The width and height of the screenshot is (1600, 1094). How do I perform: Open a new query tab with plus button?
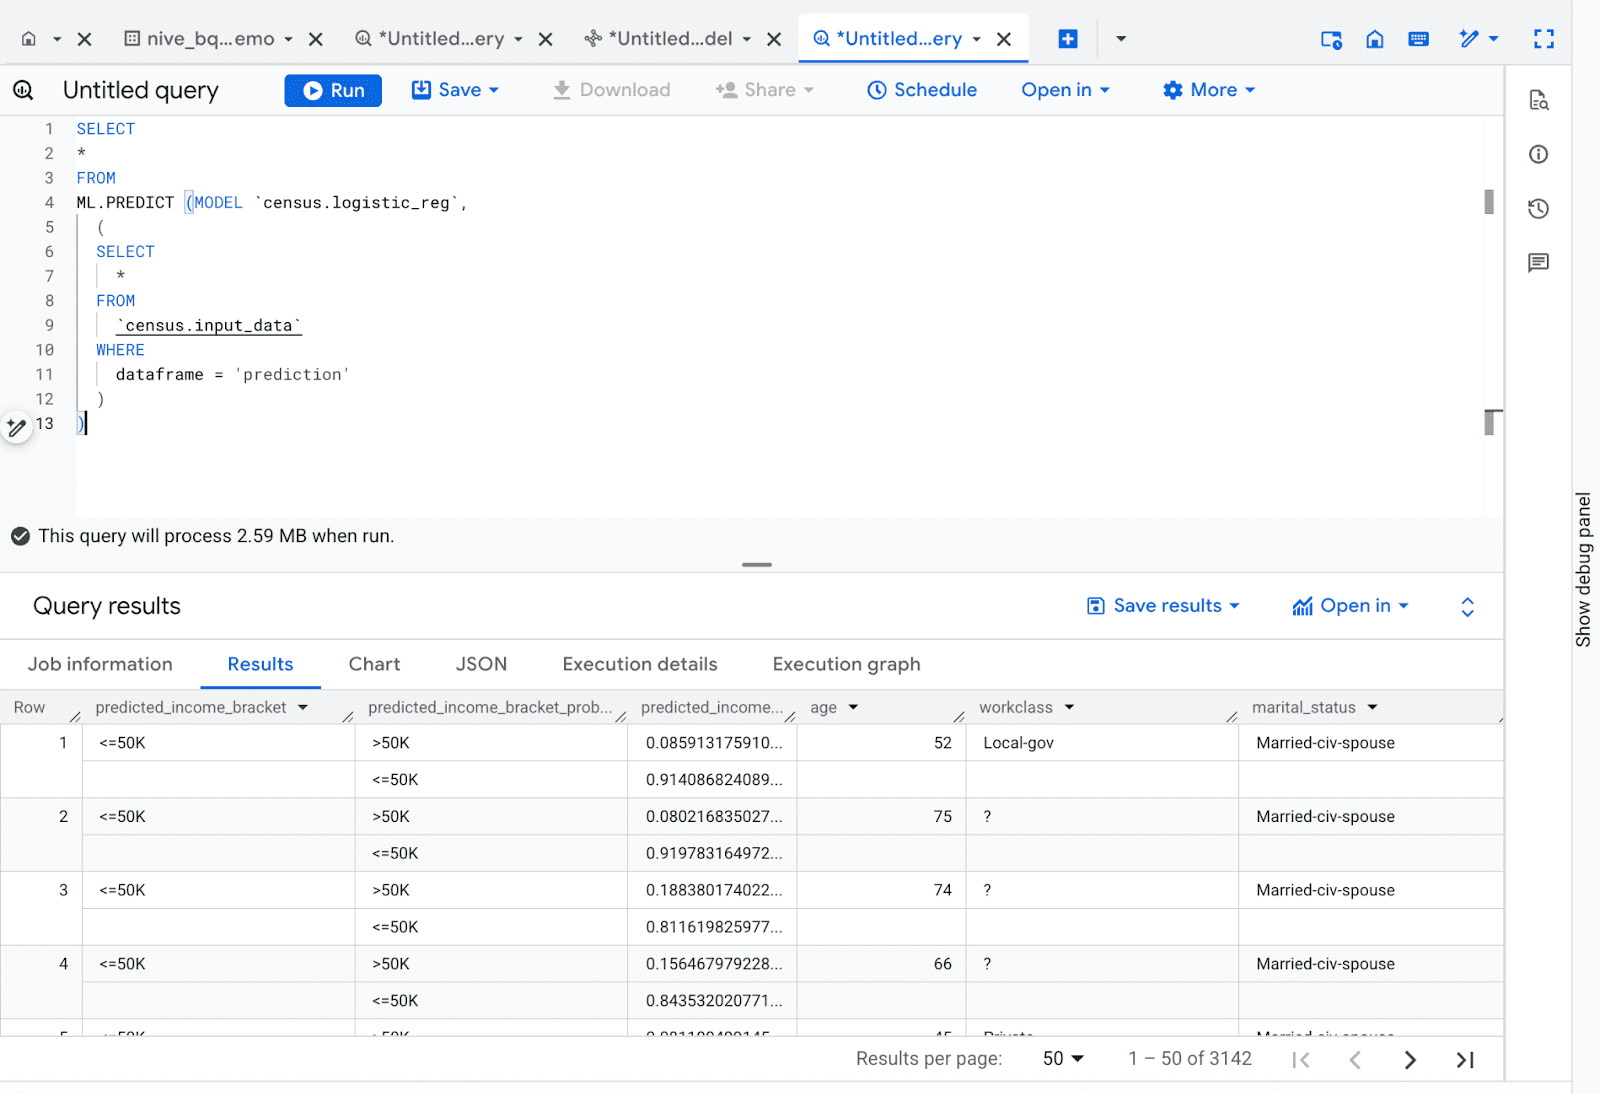1067,38
